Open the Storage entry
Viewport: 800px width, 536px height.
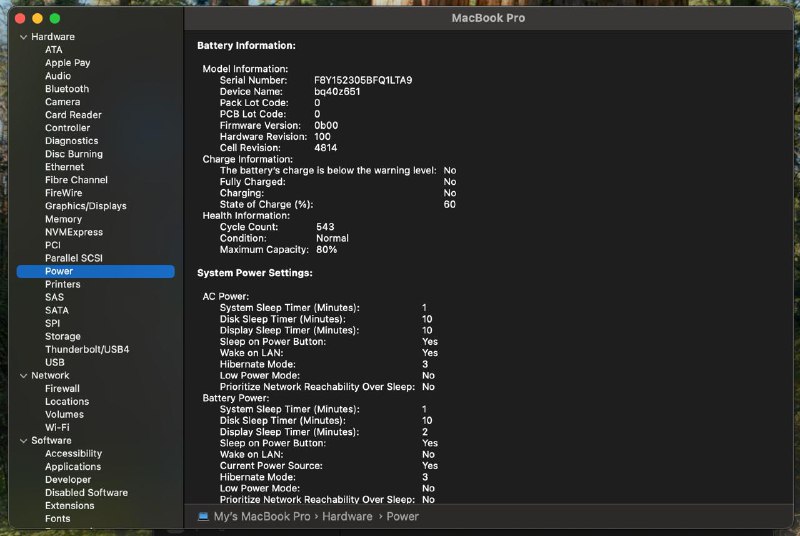[x=63, y=337]
